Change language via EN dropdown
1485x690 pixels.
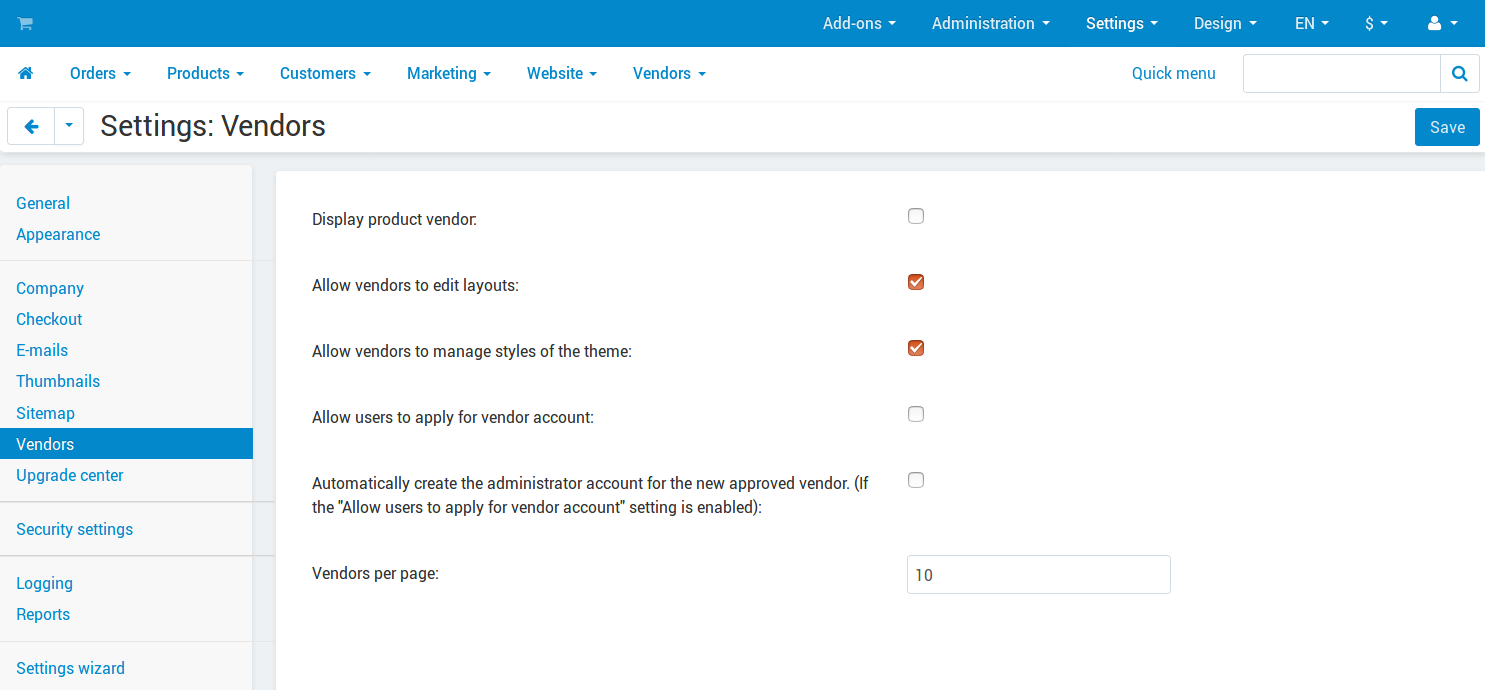[1312, 23]
